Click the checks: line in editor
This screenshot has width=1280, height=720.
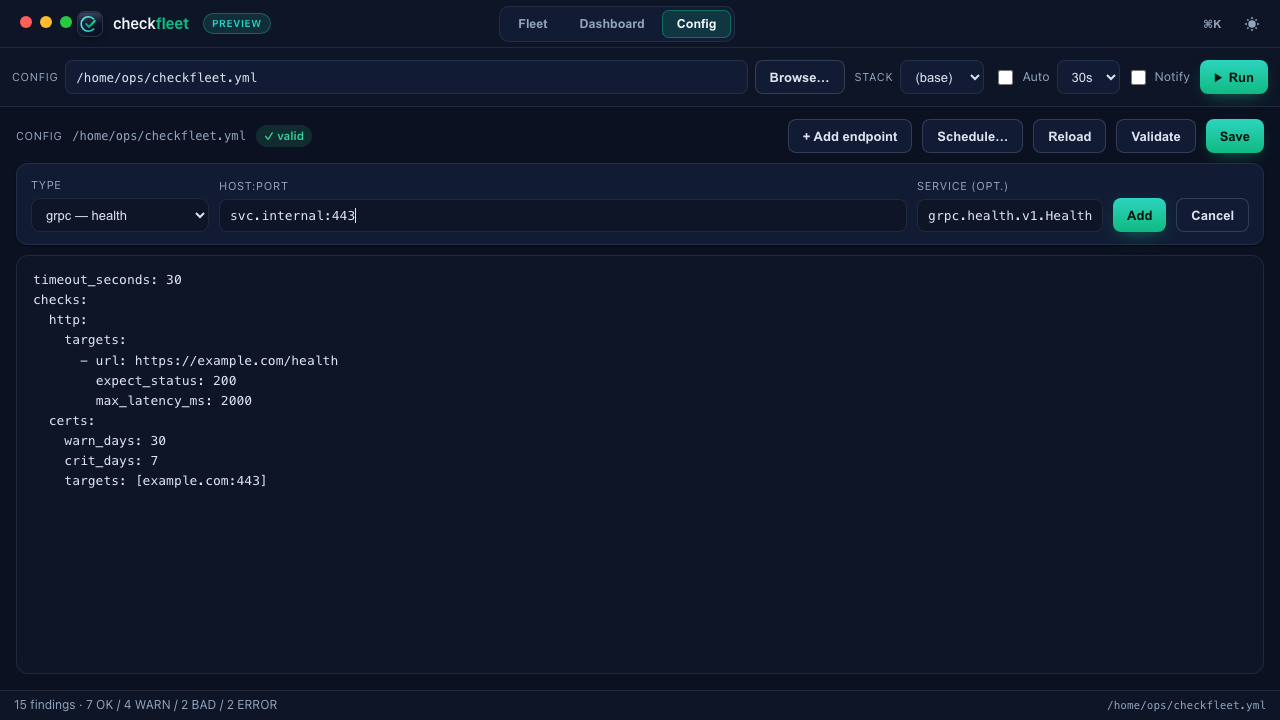coord(60,300)
